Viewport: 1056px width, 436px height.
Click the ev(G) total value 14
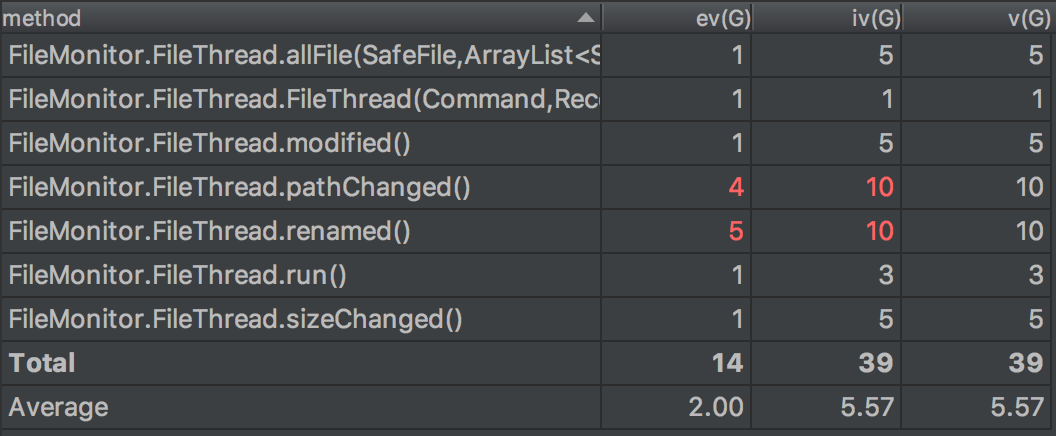pos(728,363)
